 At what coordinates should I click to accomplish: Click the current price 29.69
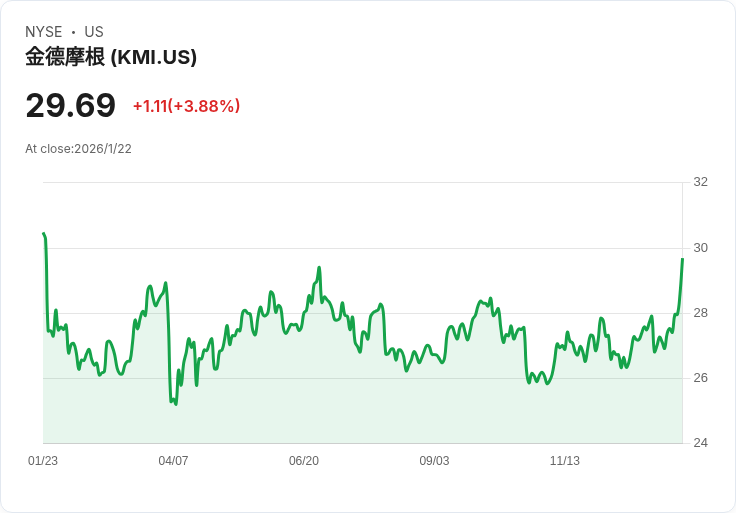[71, 105]
